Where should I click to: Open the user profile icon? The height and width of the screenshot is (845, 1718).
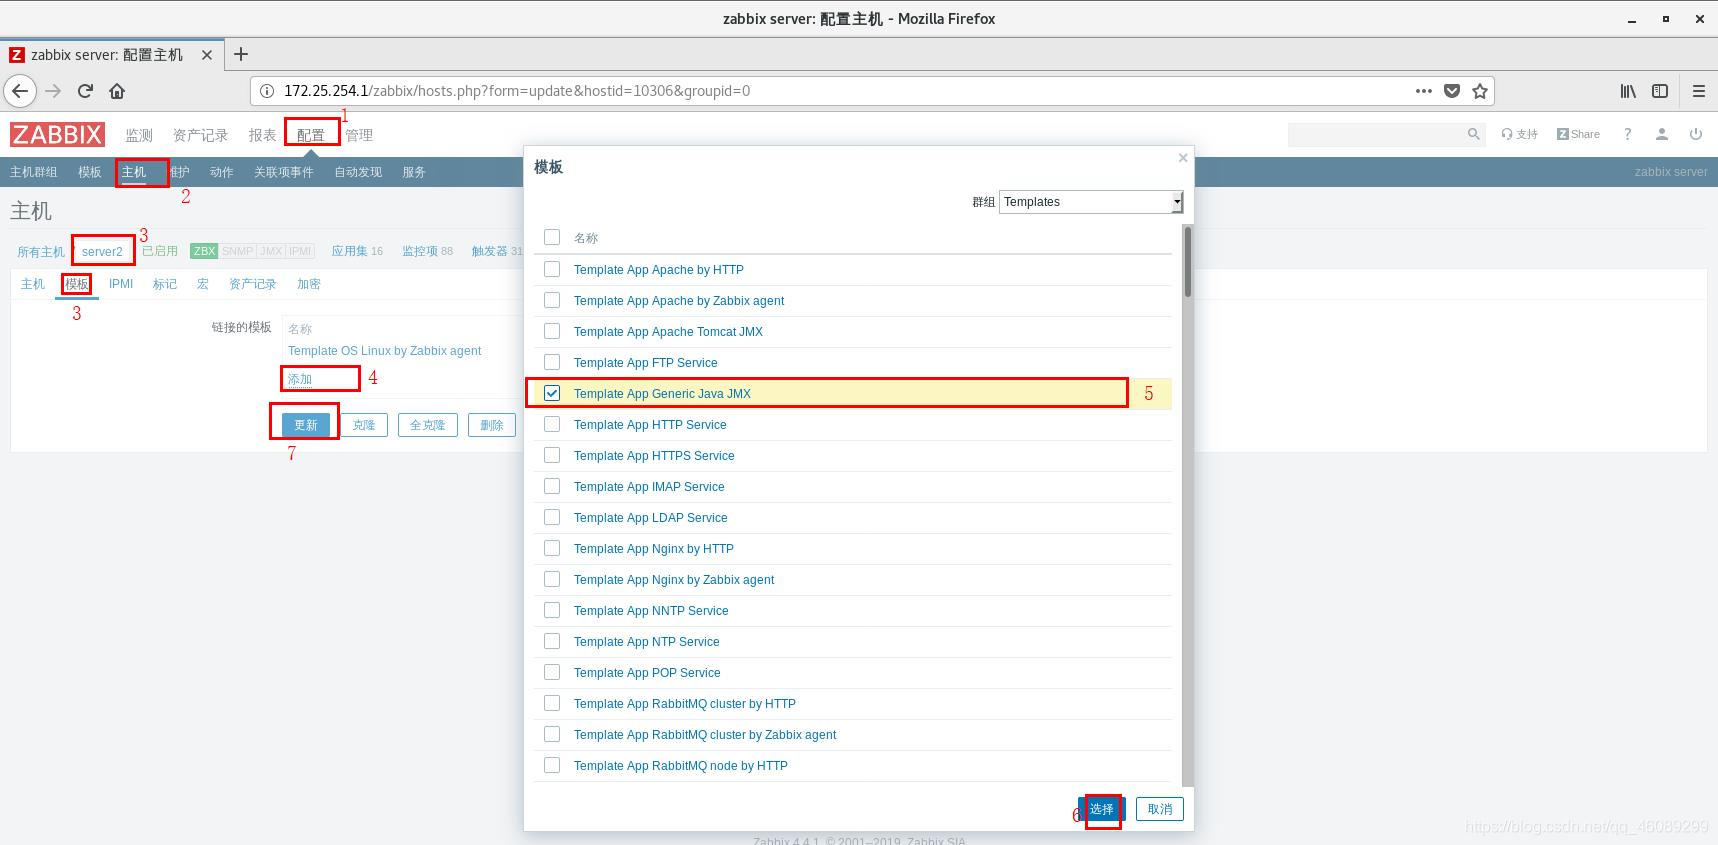(1661, 134)
